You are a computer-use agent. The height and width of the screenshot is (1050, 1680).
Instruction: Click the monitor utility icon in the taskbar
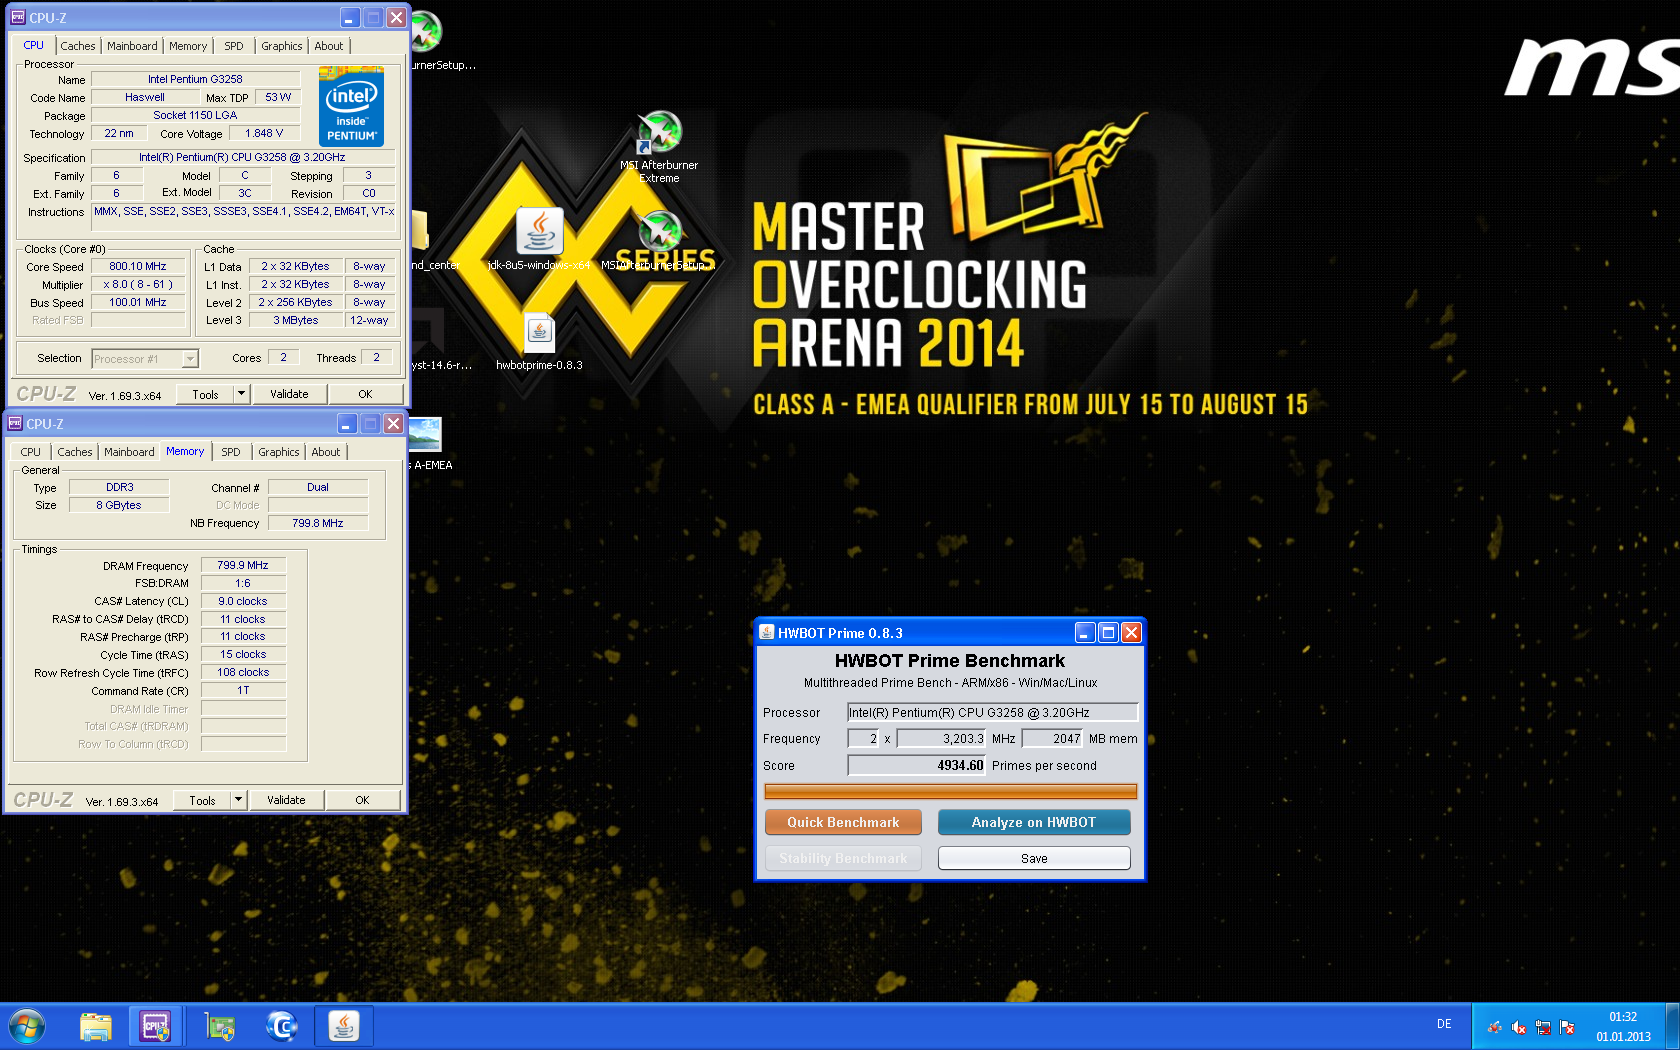[219, 1027]
